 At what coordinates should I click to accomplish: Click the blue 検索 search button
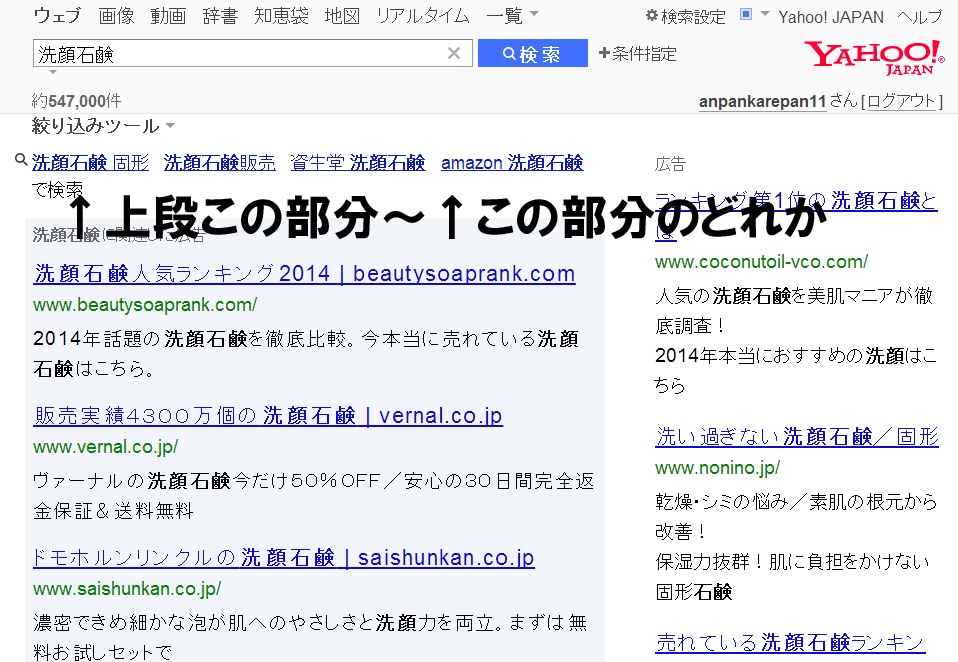532,53
